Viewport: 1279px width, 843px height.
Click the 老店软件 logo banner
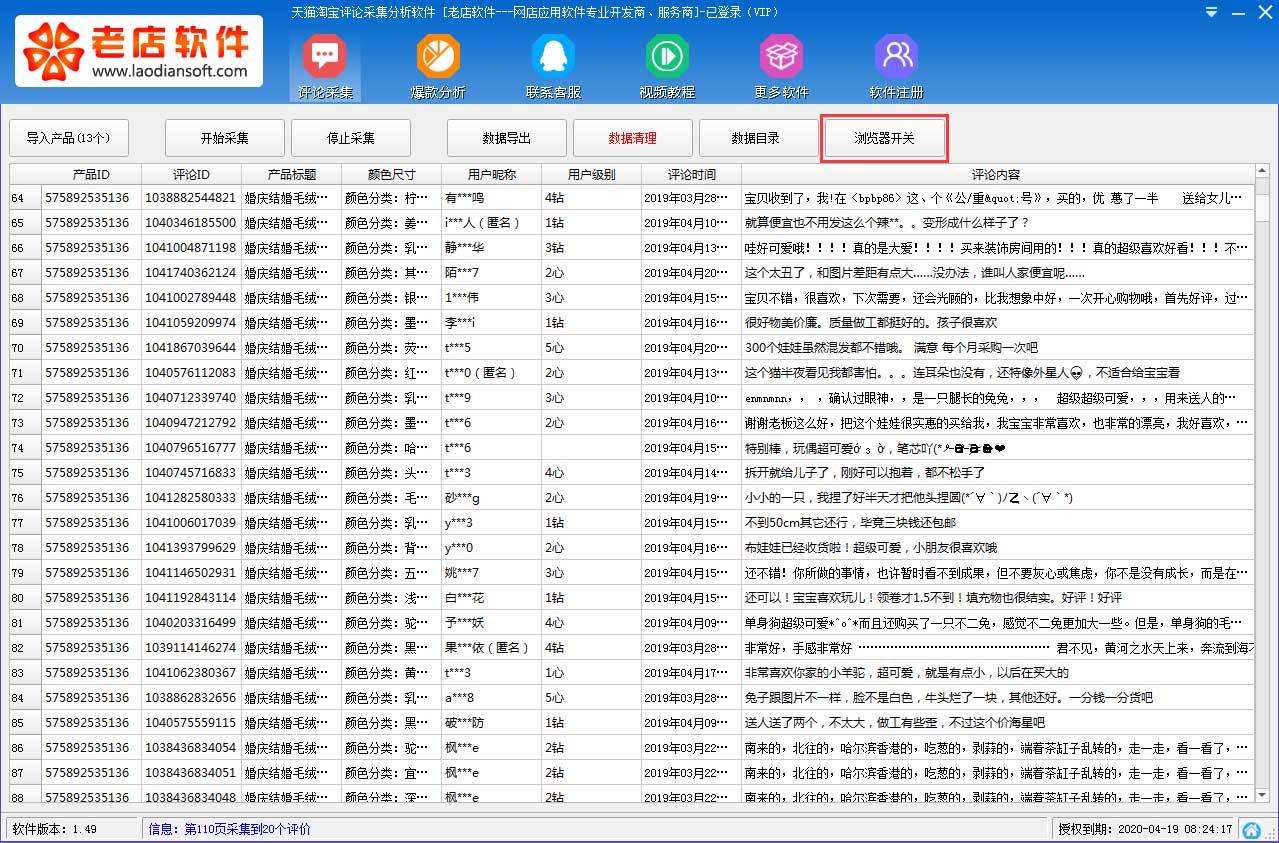coord(139,50)
